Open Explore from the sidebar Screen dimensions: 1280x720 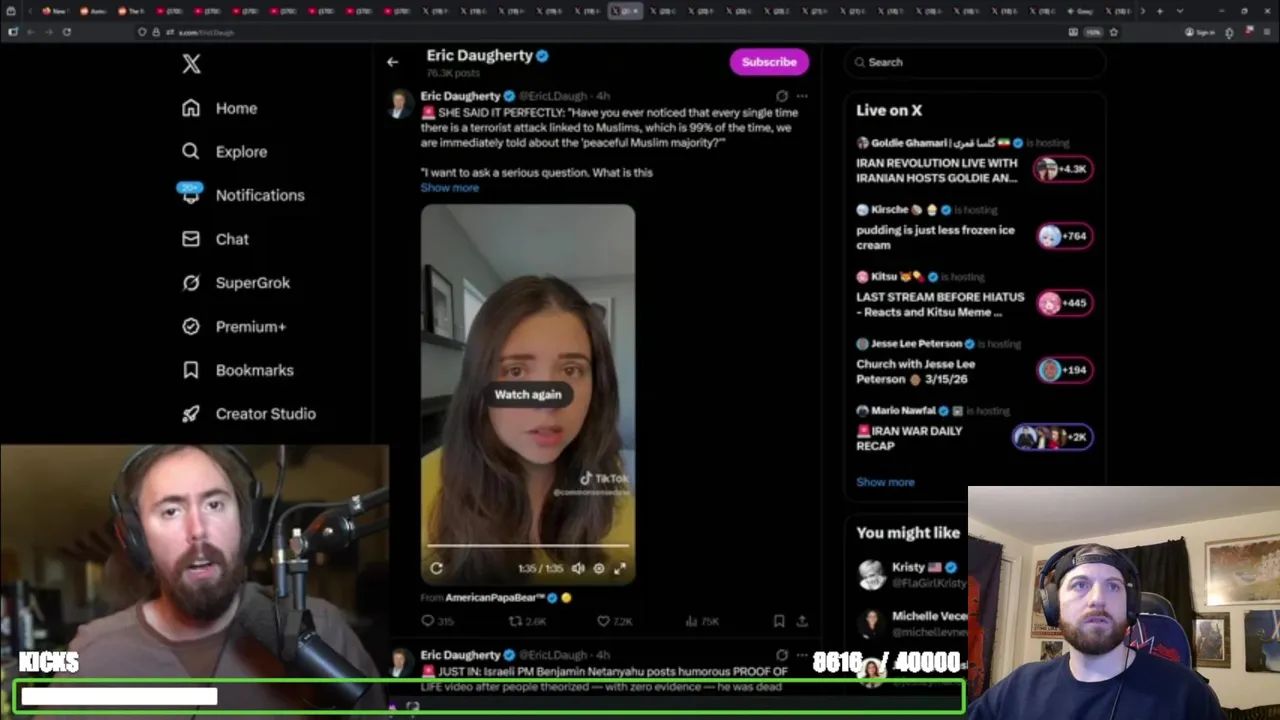point(224,152)
